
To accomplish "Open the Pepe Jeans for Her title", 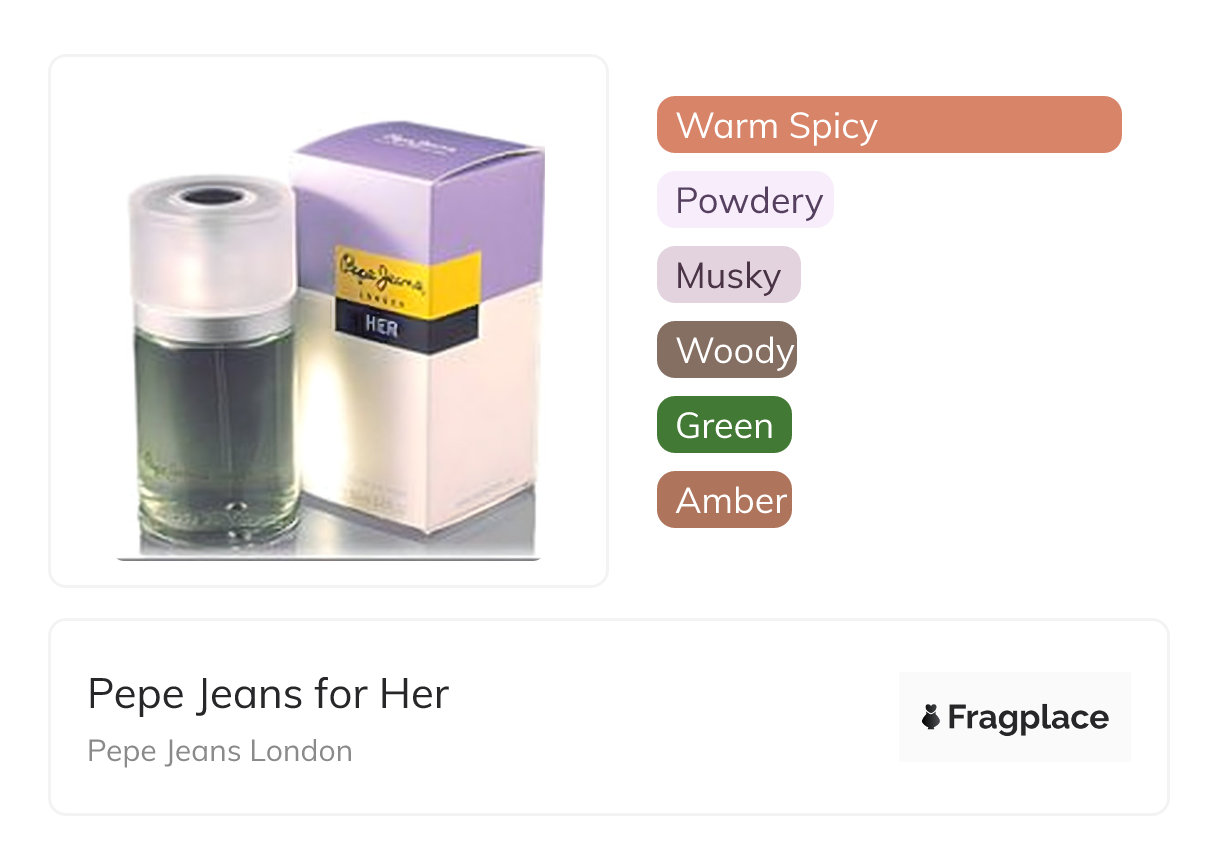I will point(268,693).
